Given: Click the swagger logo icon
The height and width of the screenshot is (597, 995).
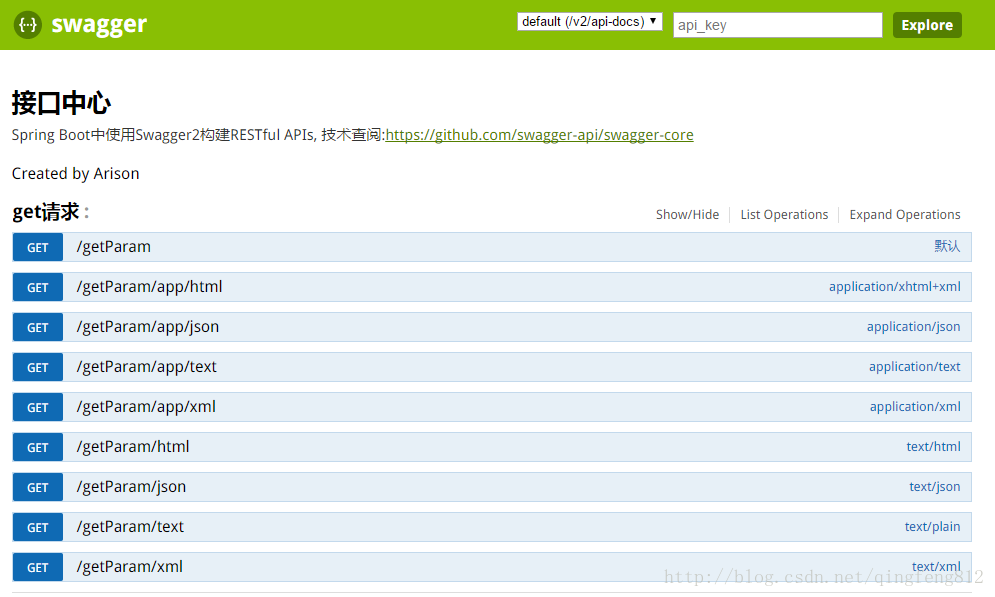Looking at the screenshot, I should pos(28,25).
